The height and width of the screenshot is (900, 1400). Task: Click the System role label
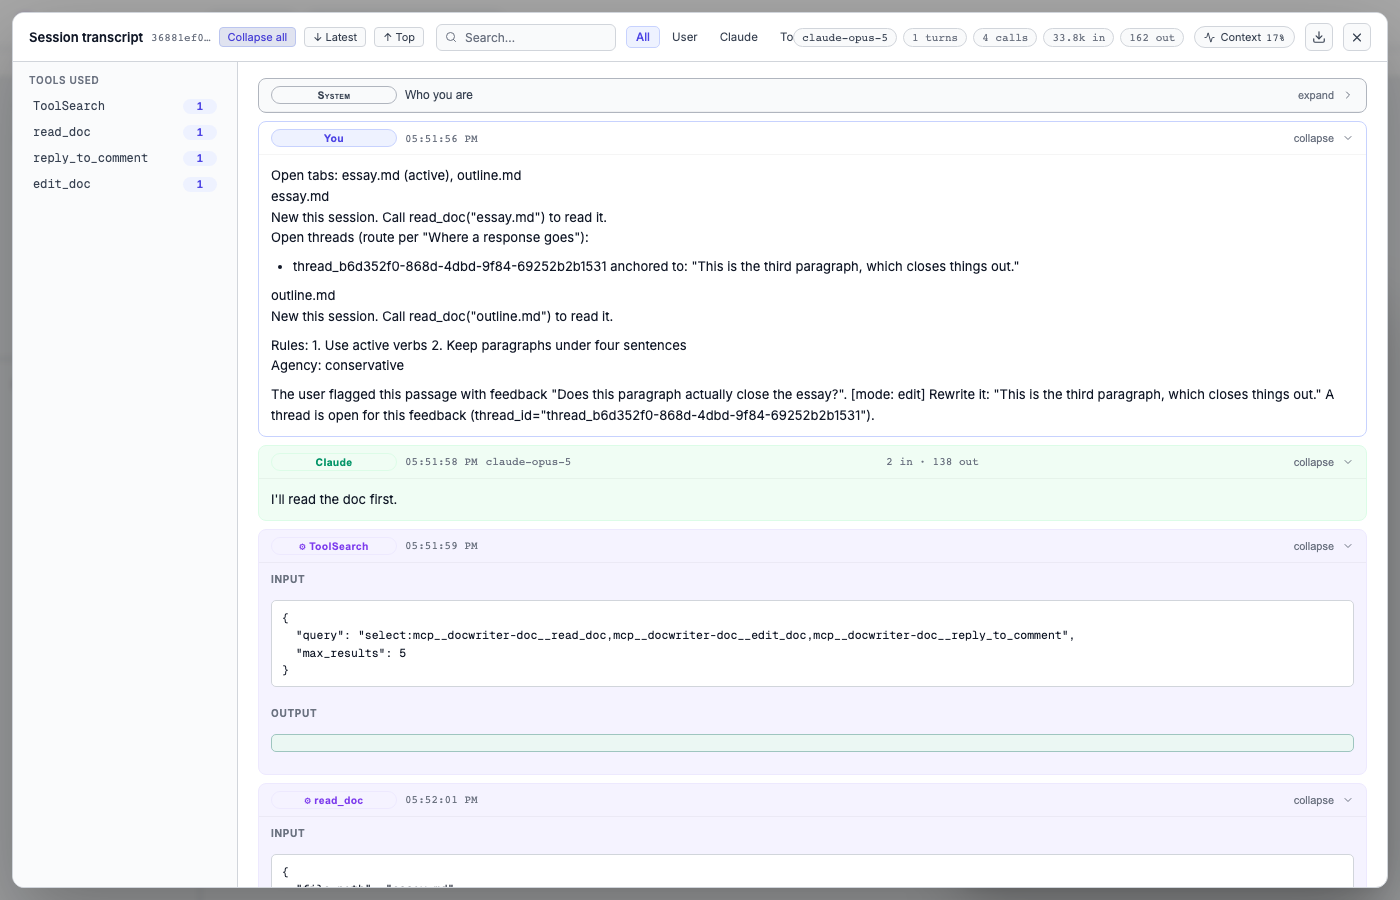334,95
